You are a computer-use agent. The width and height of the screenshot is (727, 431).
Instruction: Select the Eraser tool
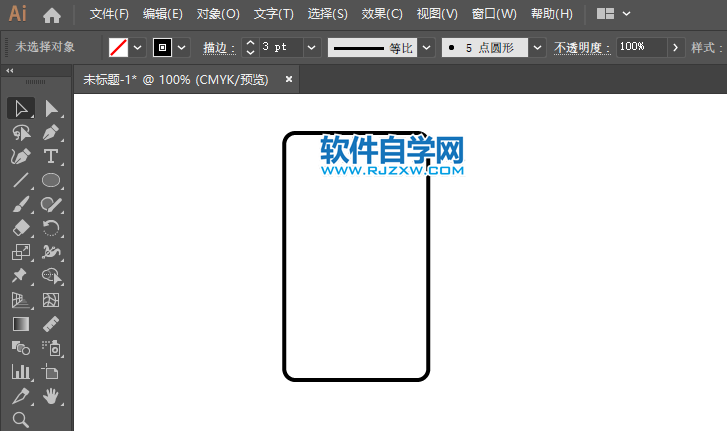tap(21, 228)
